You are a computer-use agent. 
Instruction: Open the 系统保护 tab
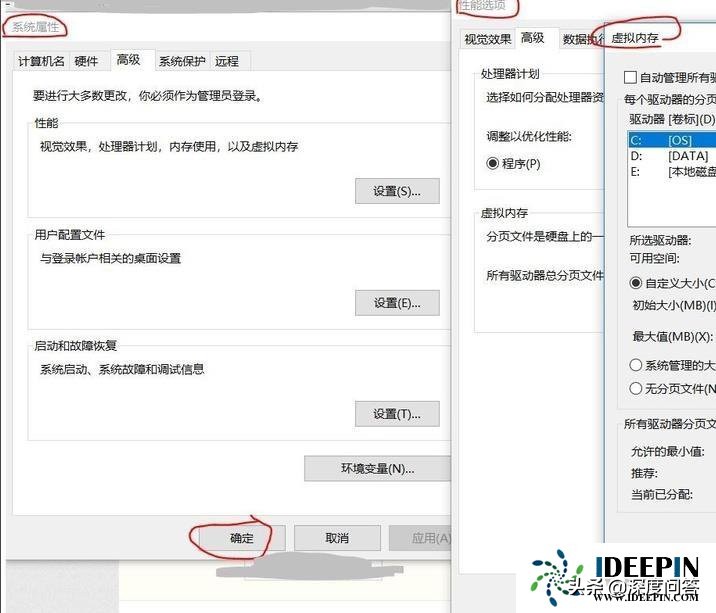[x=182, y=61]
